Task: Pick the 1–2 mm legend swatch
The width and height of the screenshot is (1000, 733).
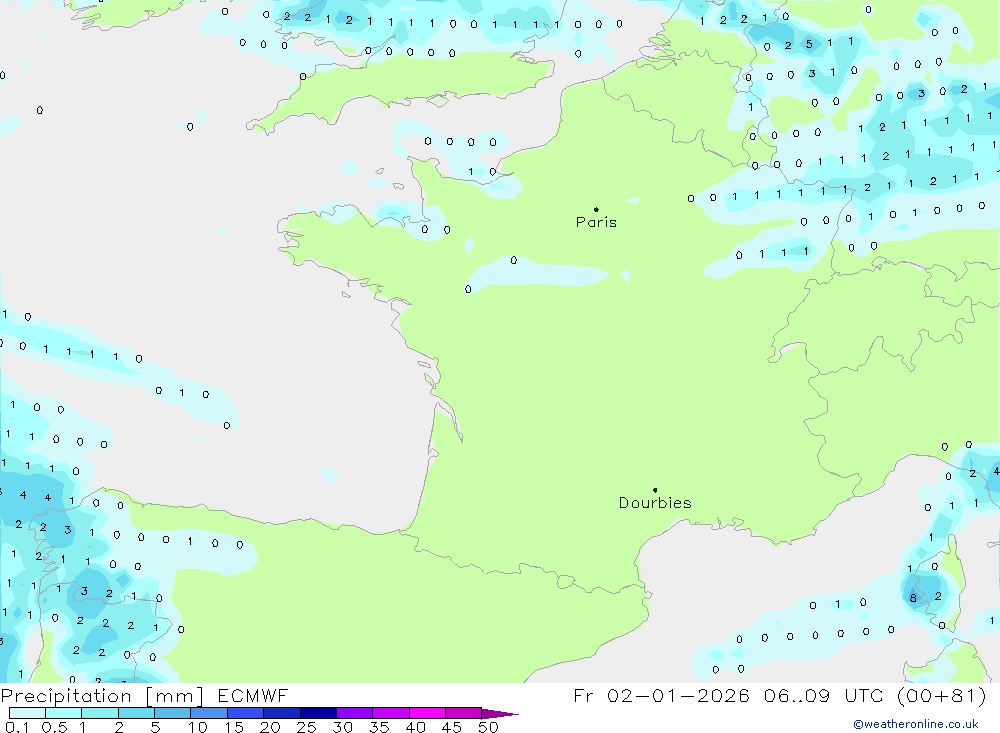Action: point(99,713)
